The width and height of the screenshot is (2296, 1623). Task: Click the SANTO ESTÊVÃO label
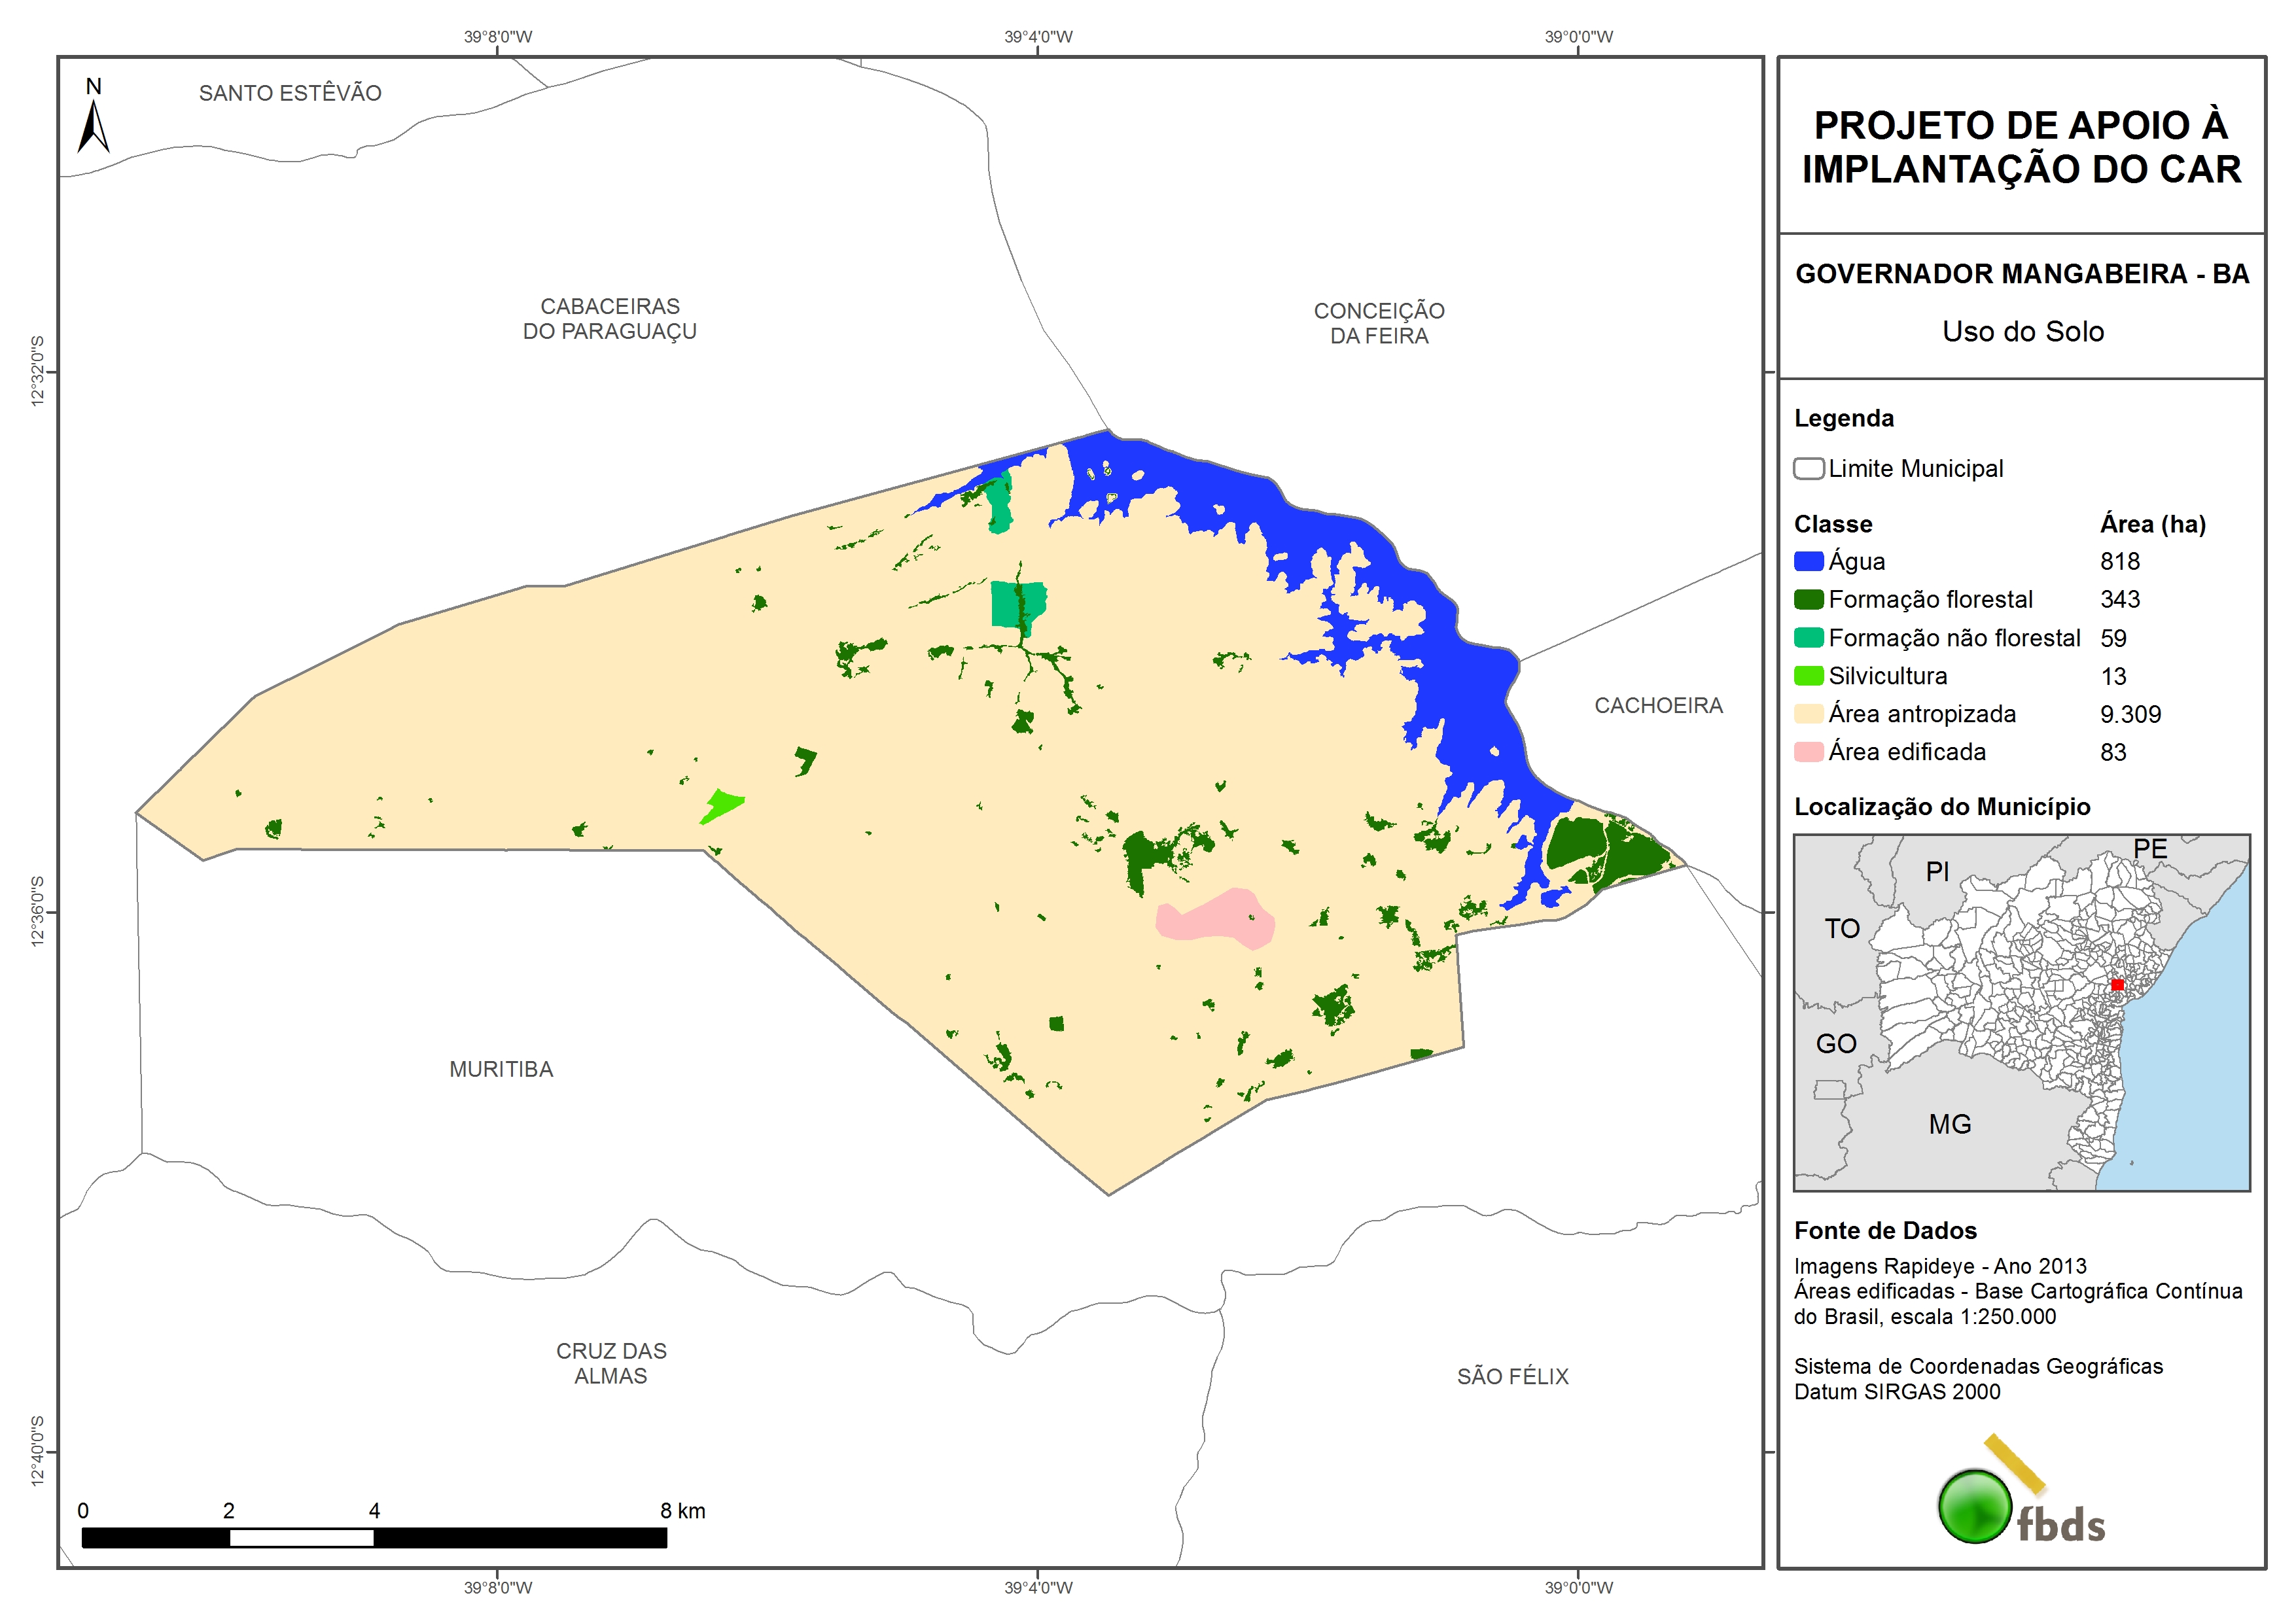coord(290,93)
